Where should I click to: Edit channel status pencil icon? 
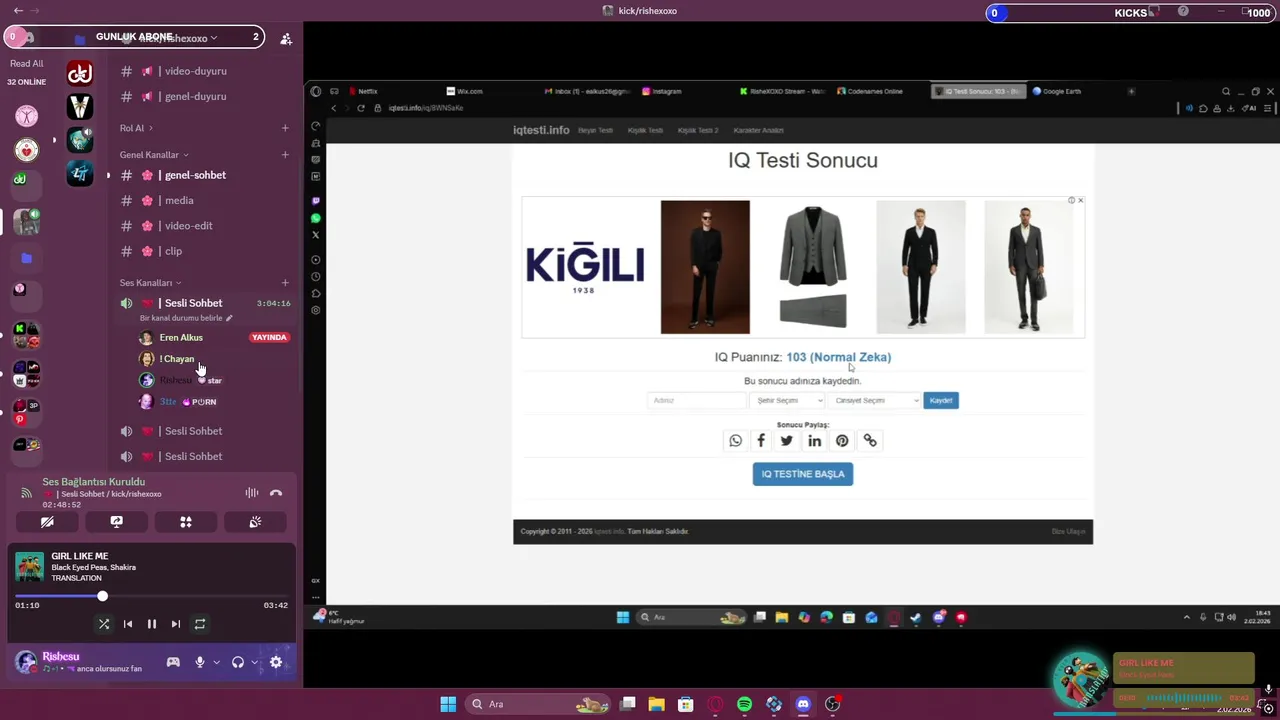click(229, 318)
